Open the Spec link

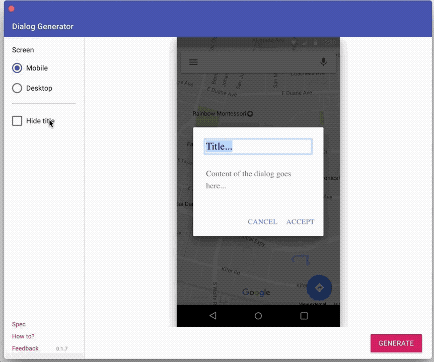coord(19,324)
